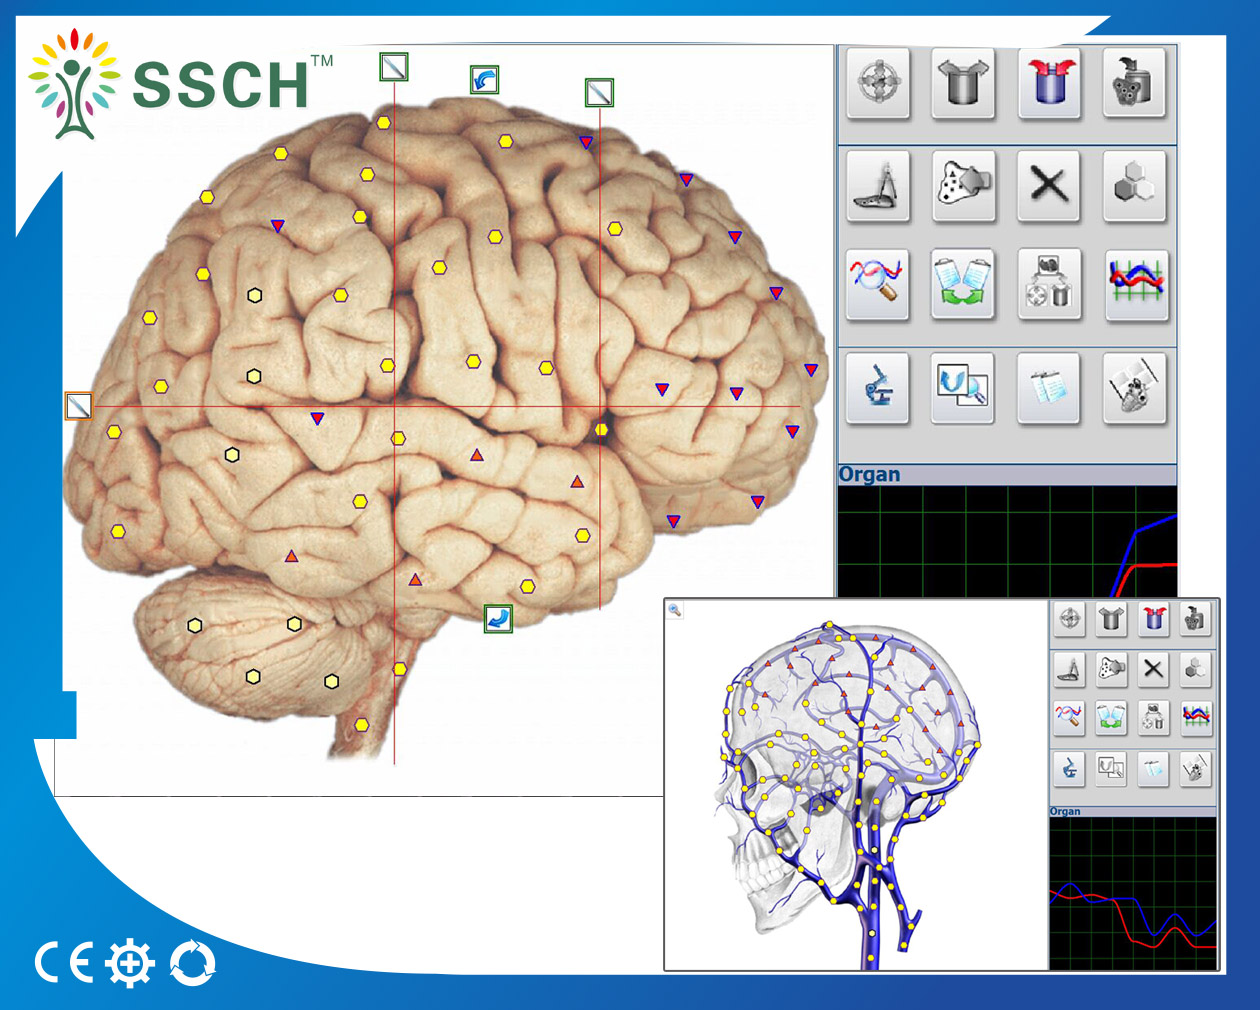
Task: Click the 'Organ' label in the main panel
Action: 869,475
